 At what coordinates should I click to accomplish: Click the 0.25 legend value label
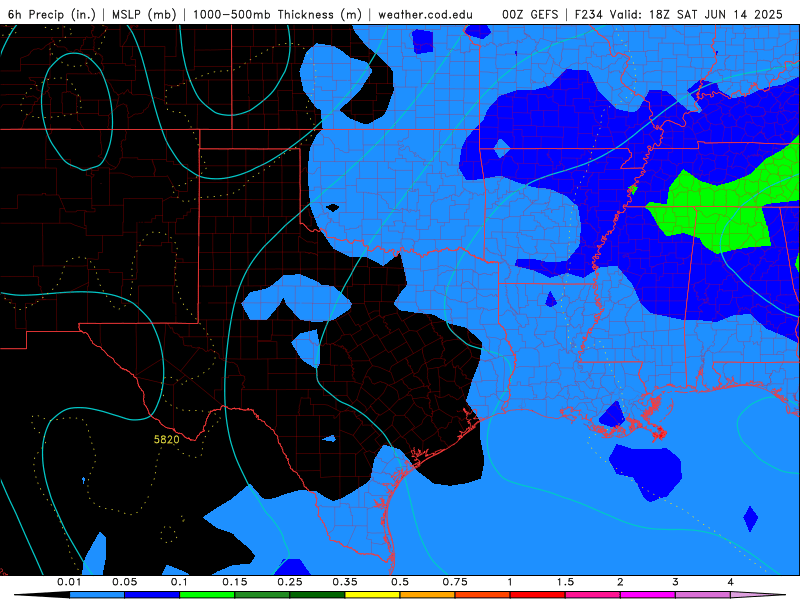[290, 582]
